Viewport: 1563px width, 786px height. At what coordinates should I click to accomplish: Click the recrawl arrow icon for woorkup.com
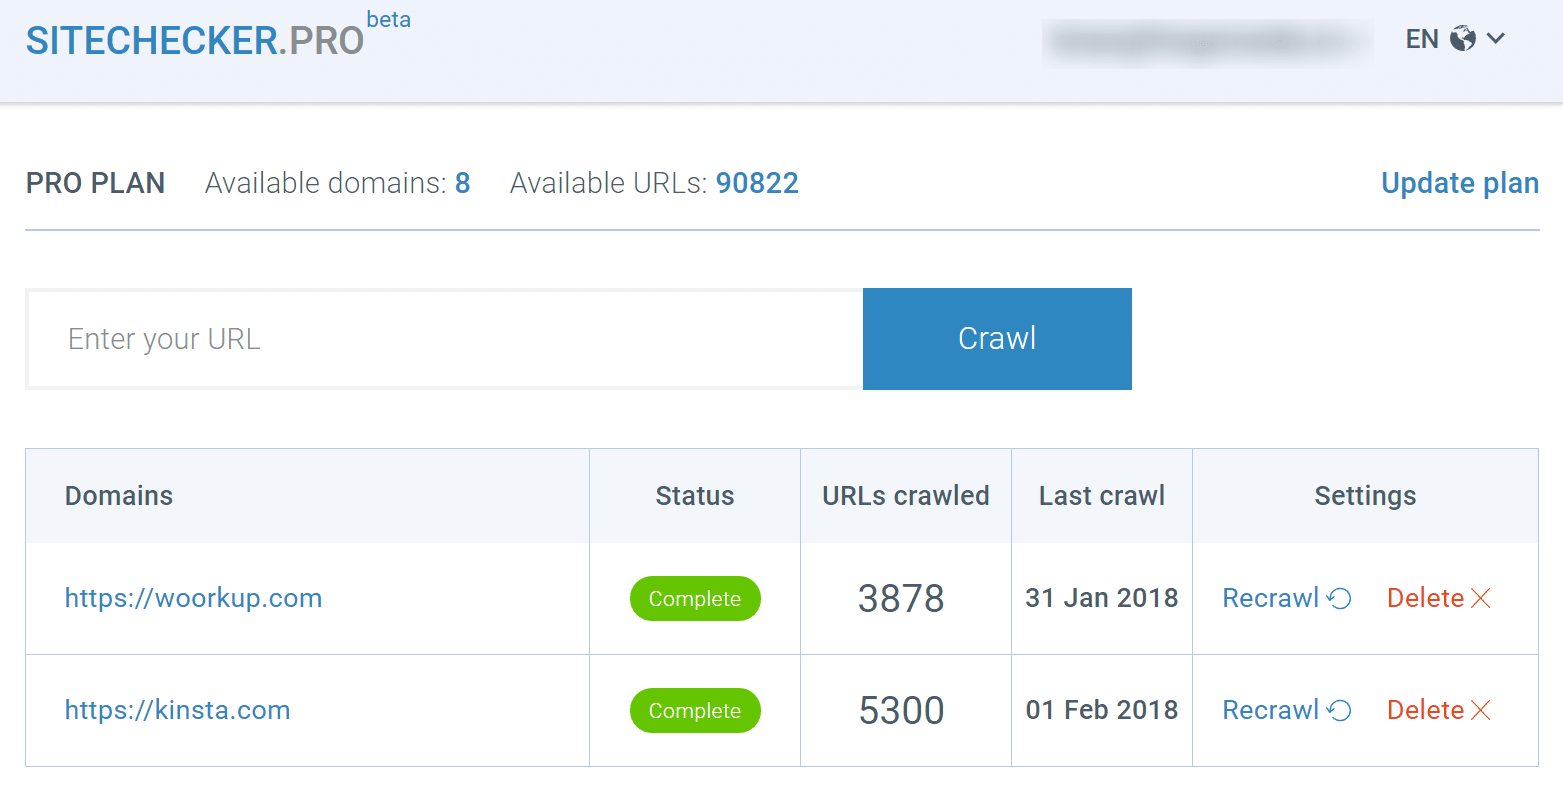point(1340,598)
